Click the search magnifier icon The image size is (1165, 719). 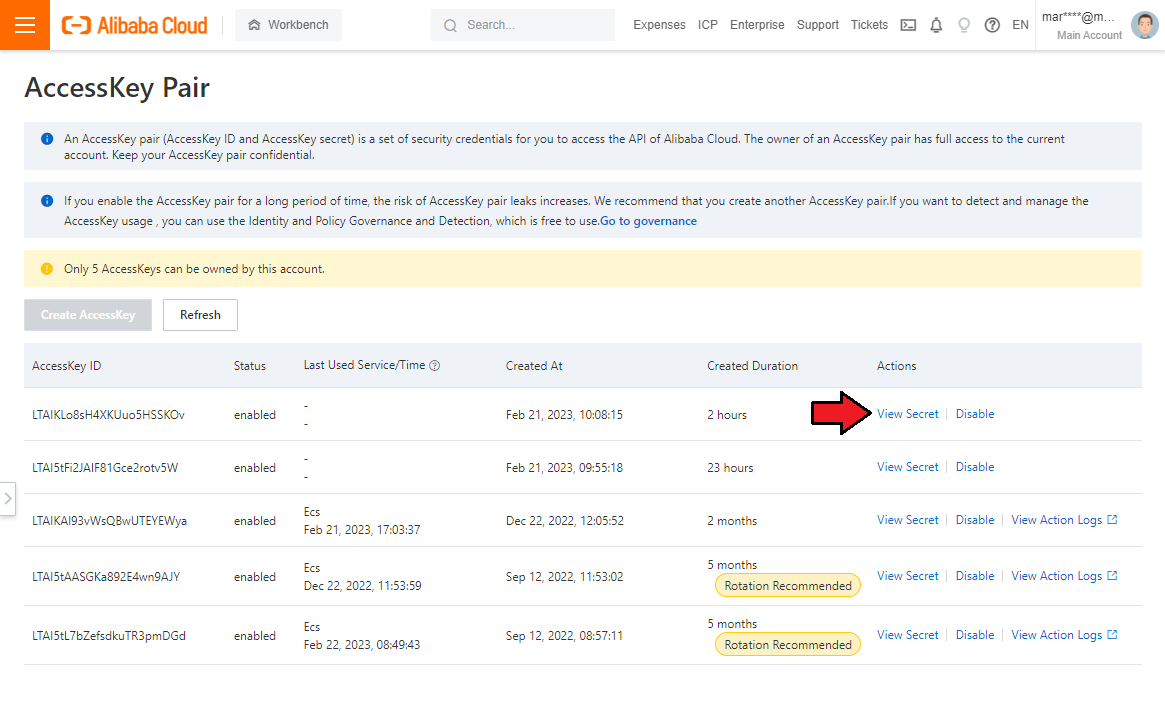(x=450, y=25)
